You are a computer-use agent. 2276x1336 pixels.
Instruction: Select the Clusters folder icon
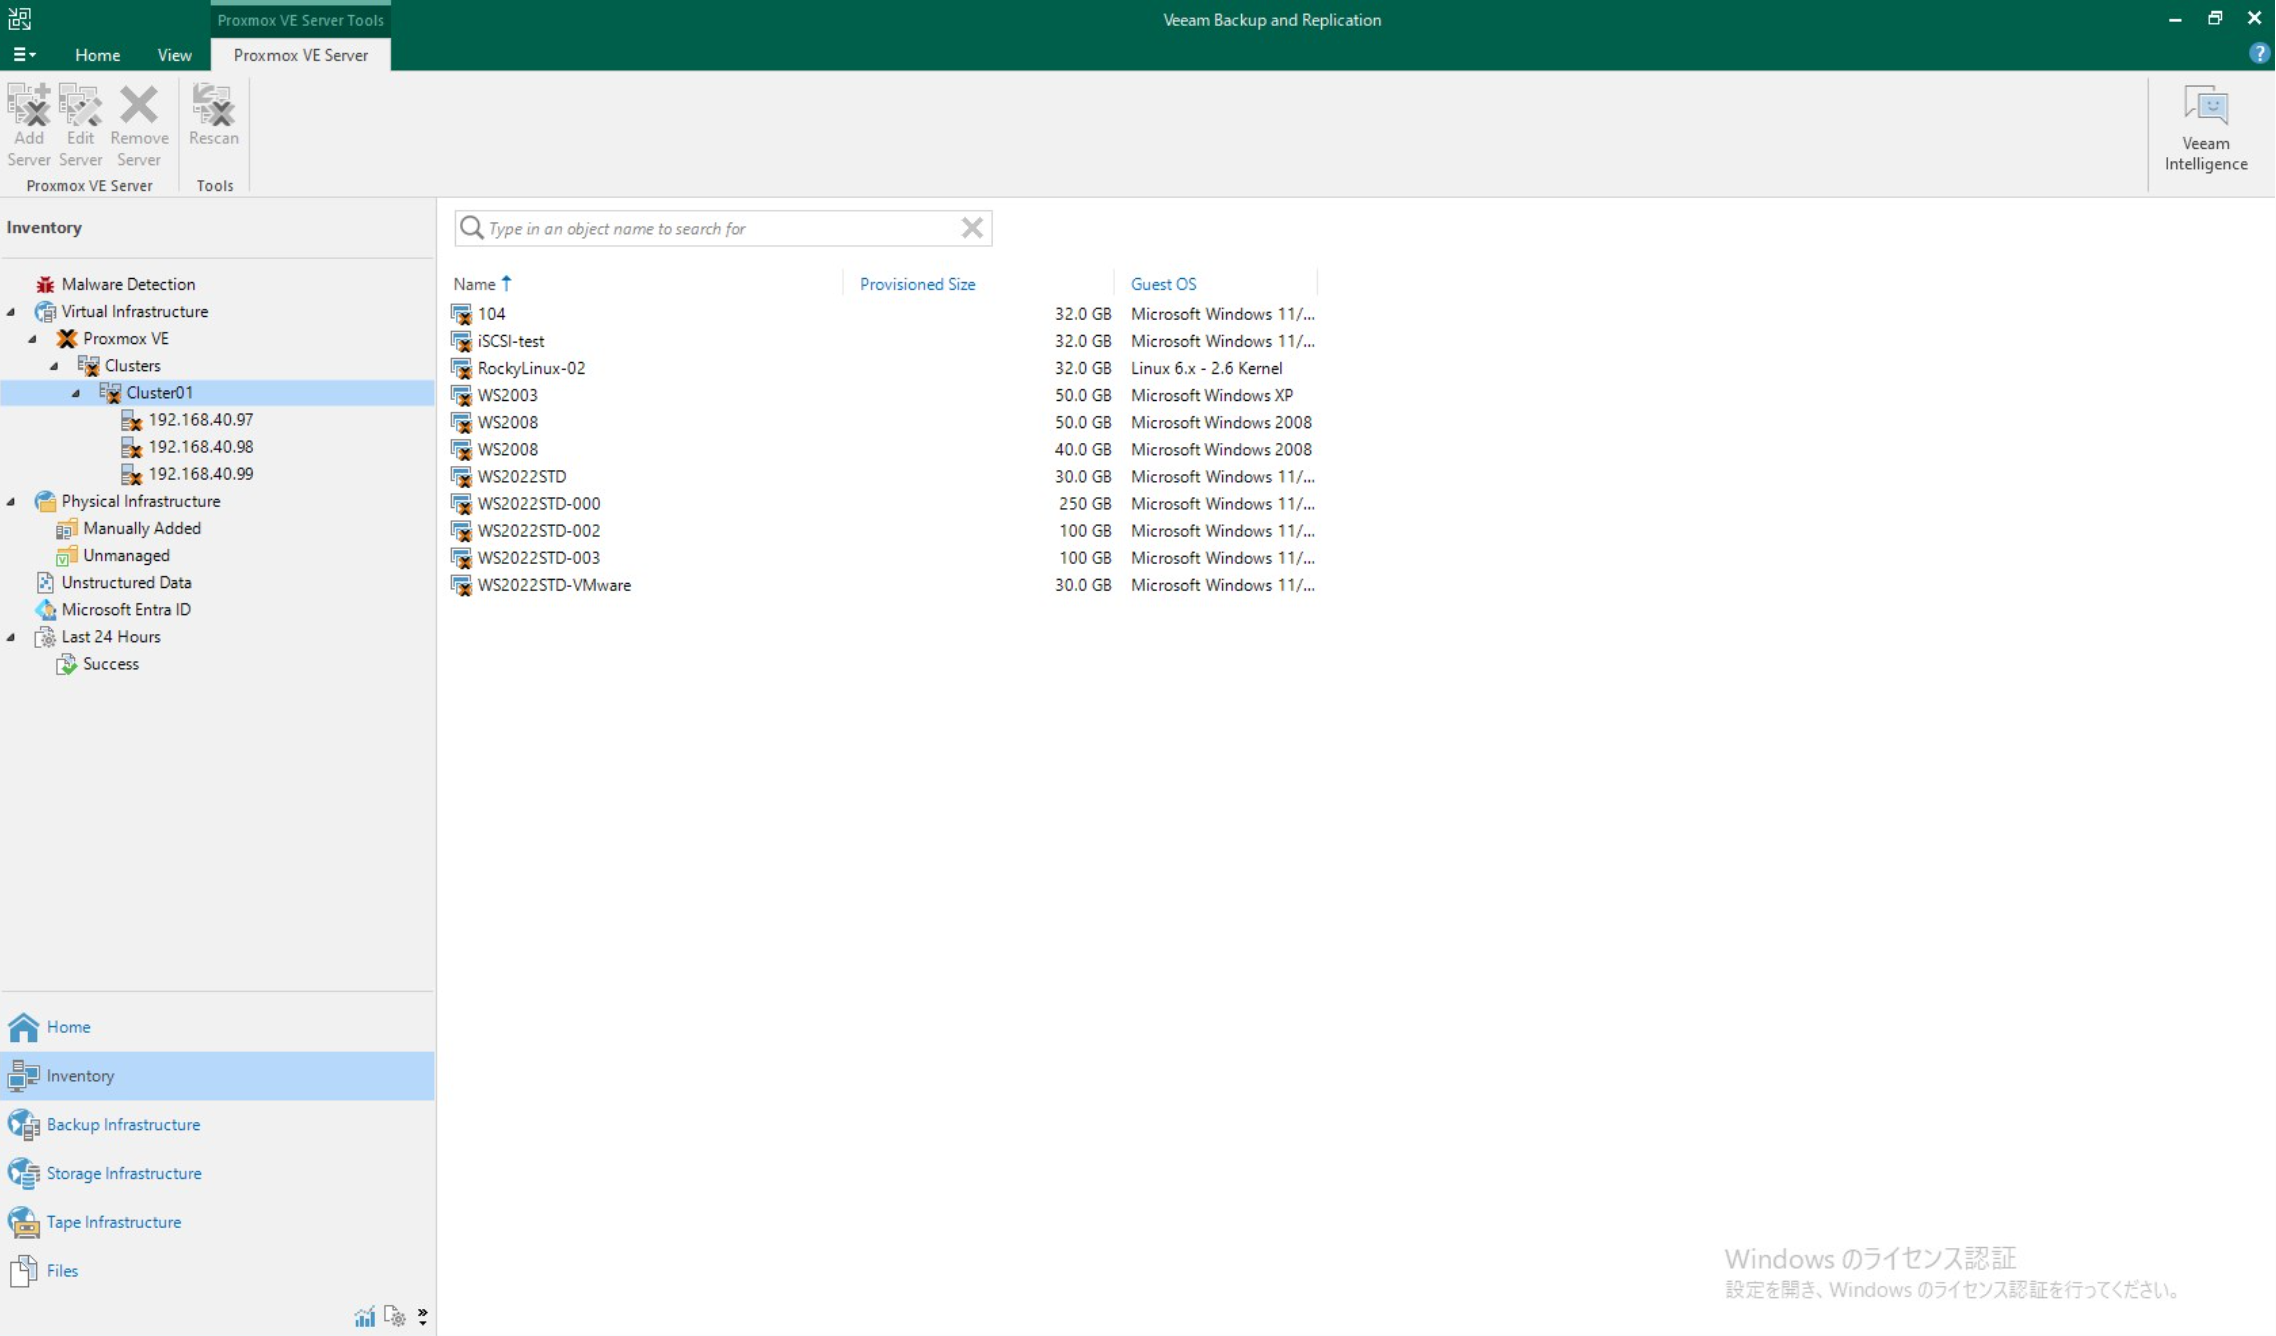(89, 366)
